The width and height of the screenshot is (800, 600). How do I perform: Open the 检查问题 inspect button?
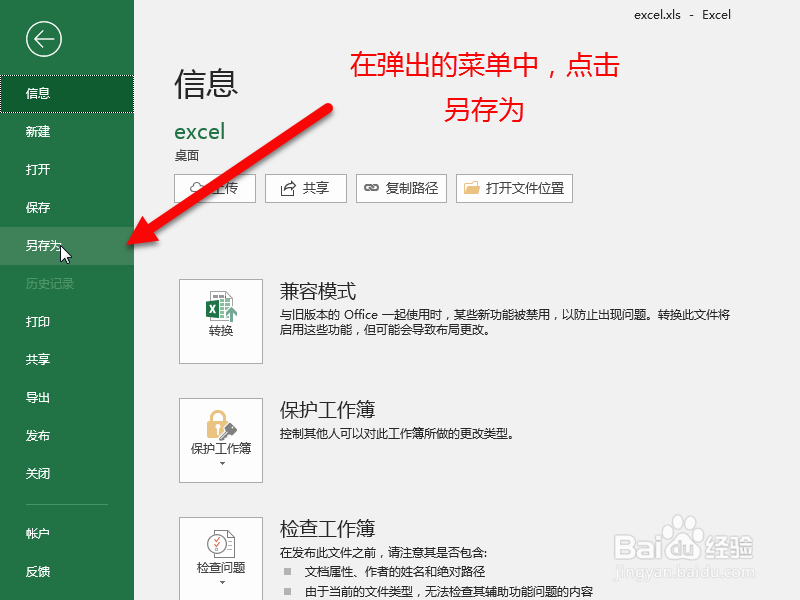pos(221,559)
